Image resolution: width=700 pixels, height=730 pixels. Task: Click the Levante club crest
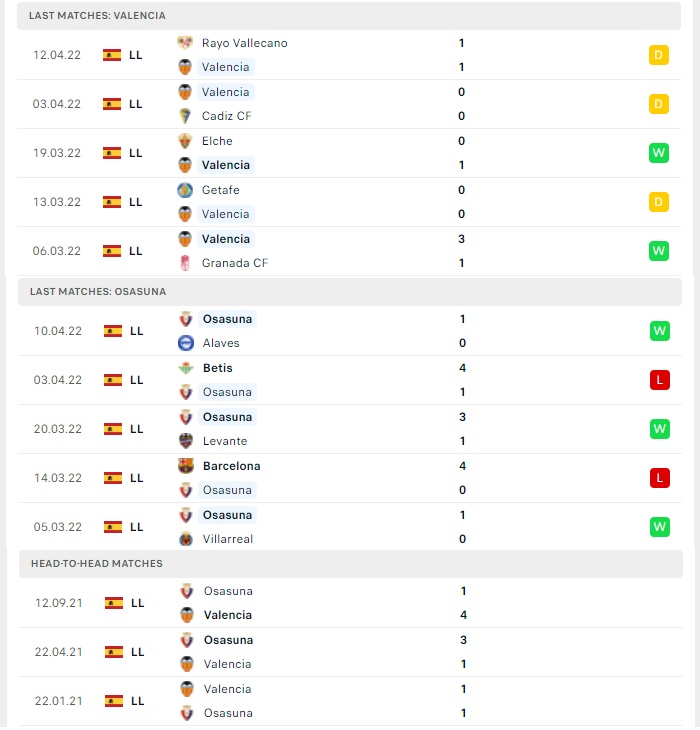click(x=186, y=441)
